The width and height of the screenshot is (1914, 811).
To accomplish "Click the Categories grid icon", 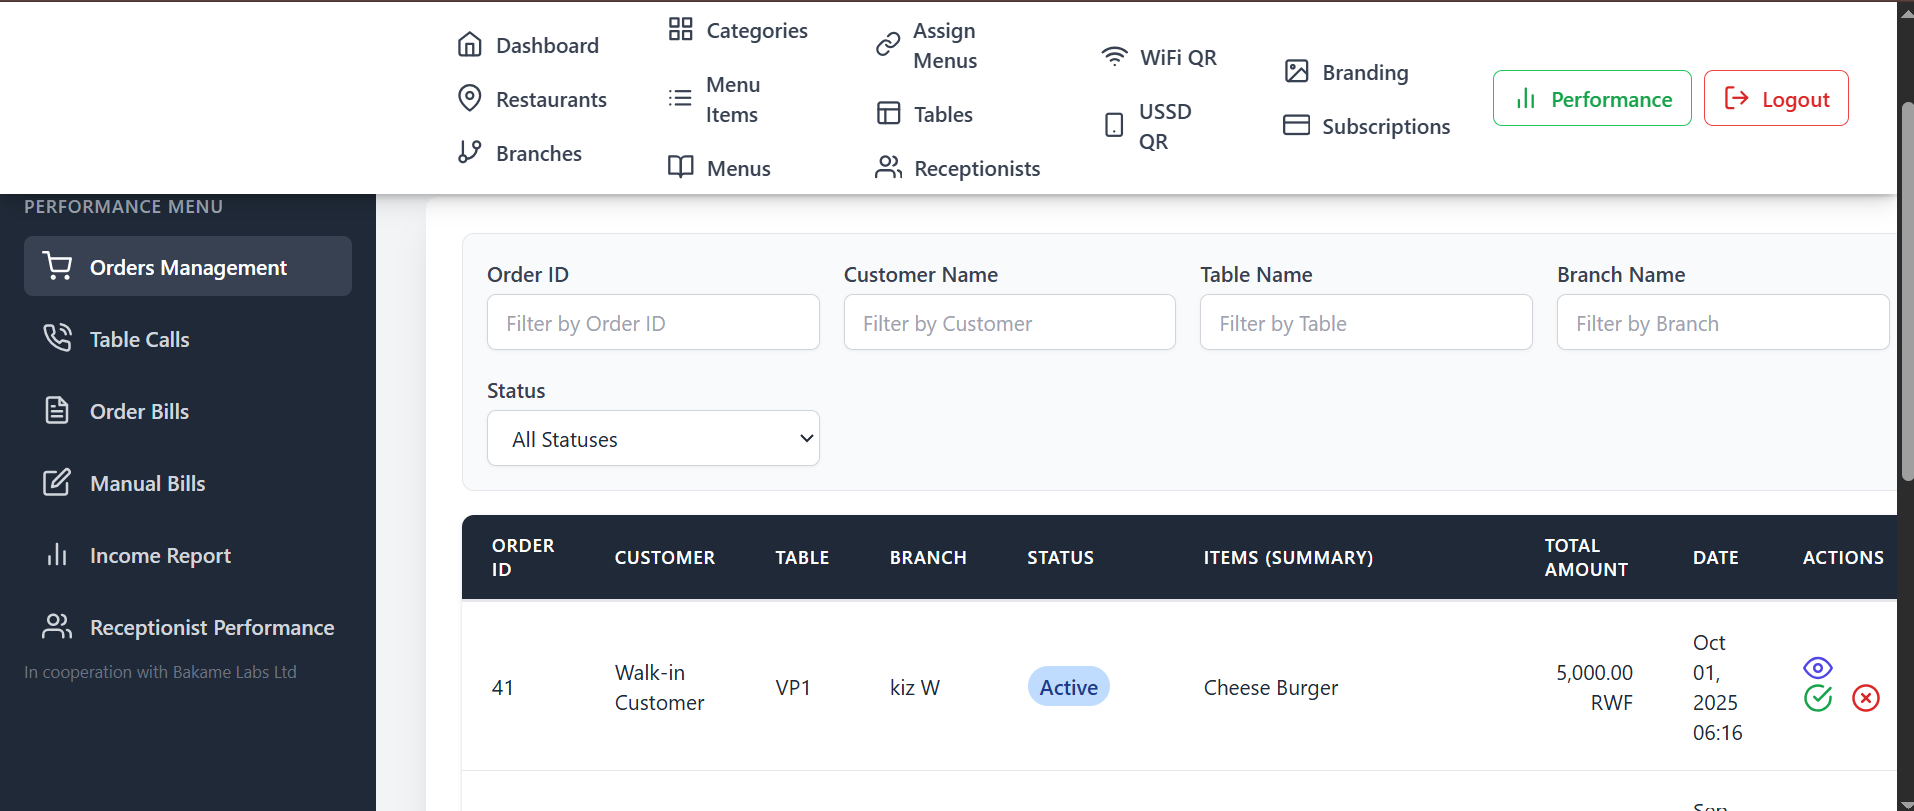I will tap(680, 30).
